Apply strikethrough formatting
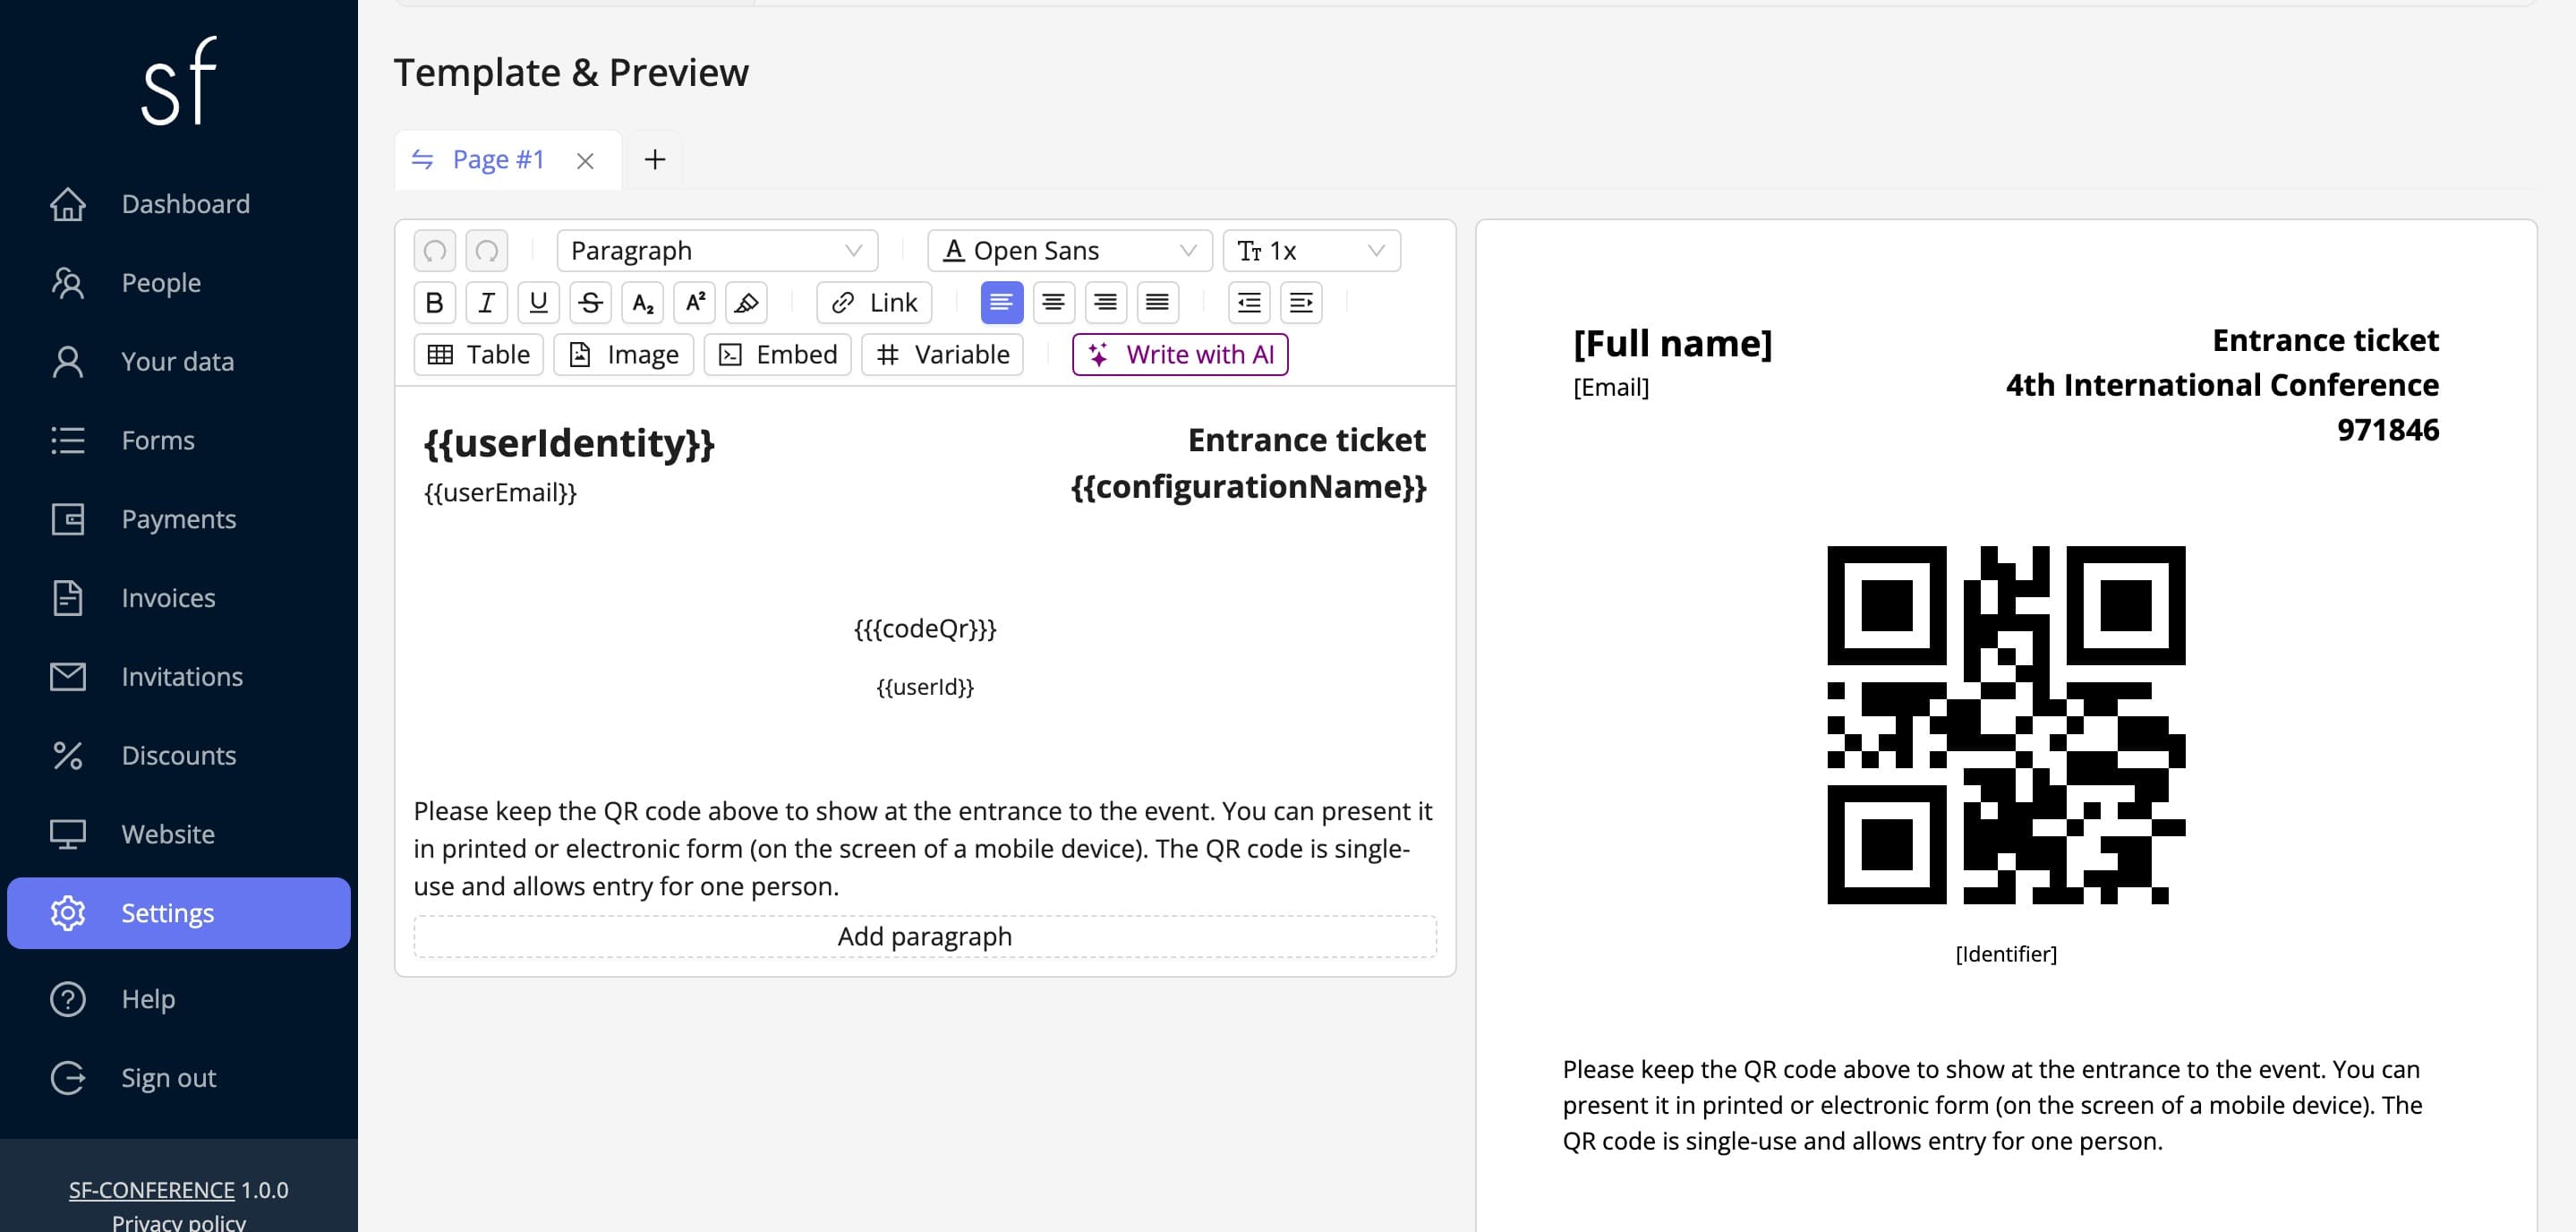Viewport: 2576px width, 1232px height. 590,302
